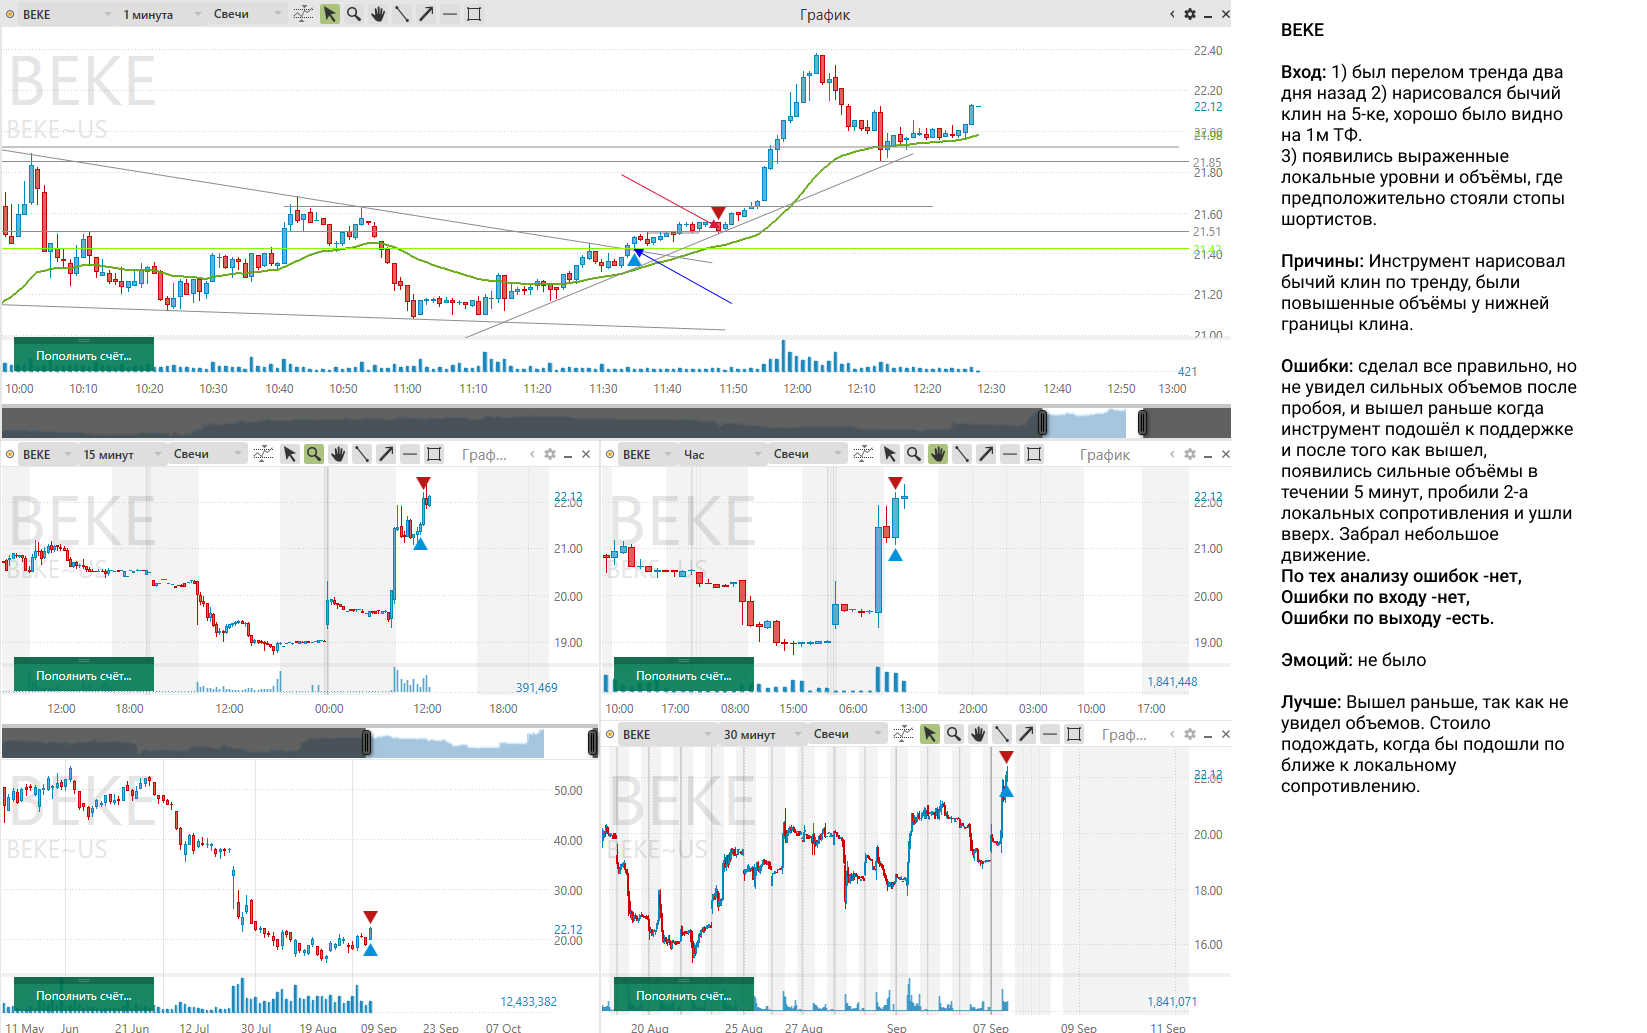Select the rectangle tool in the 1 минута chart

pyautogui.click(x=474, y=14)
